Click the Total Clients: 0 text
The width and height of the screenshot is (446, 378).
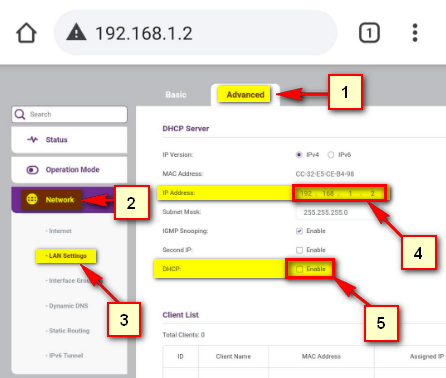pos(183,335)
